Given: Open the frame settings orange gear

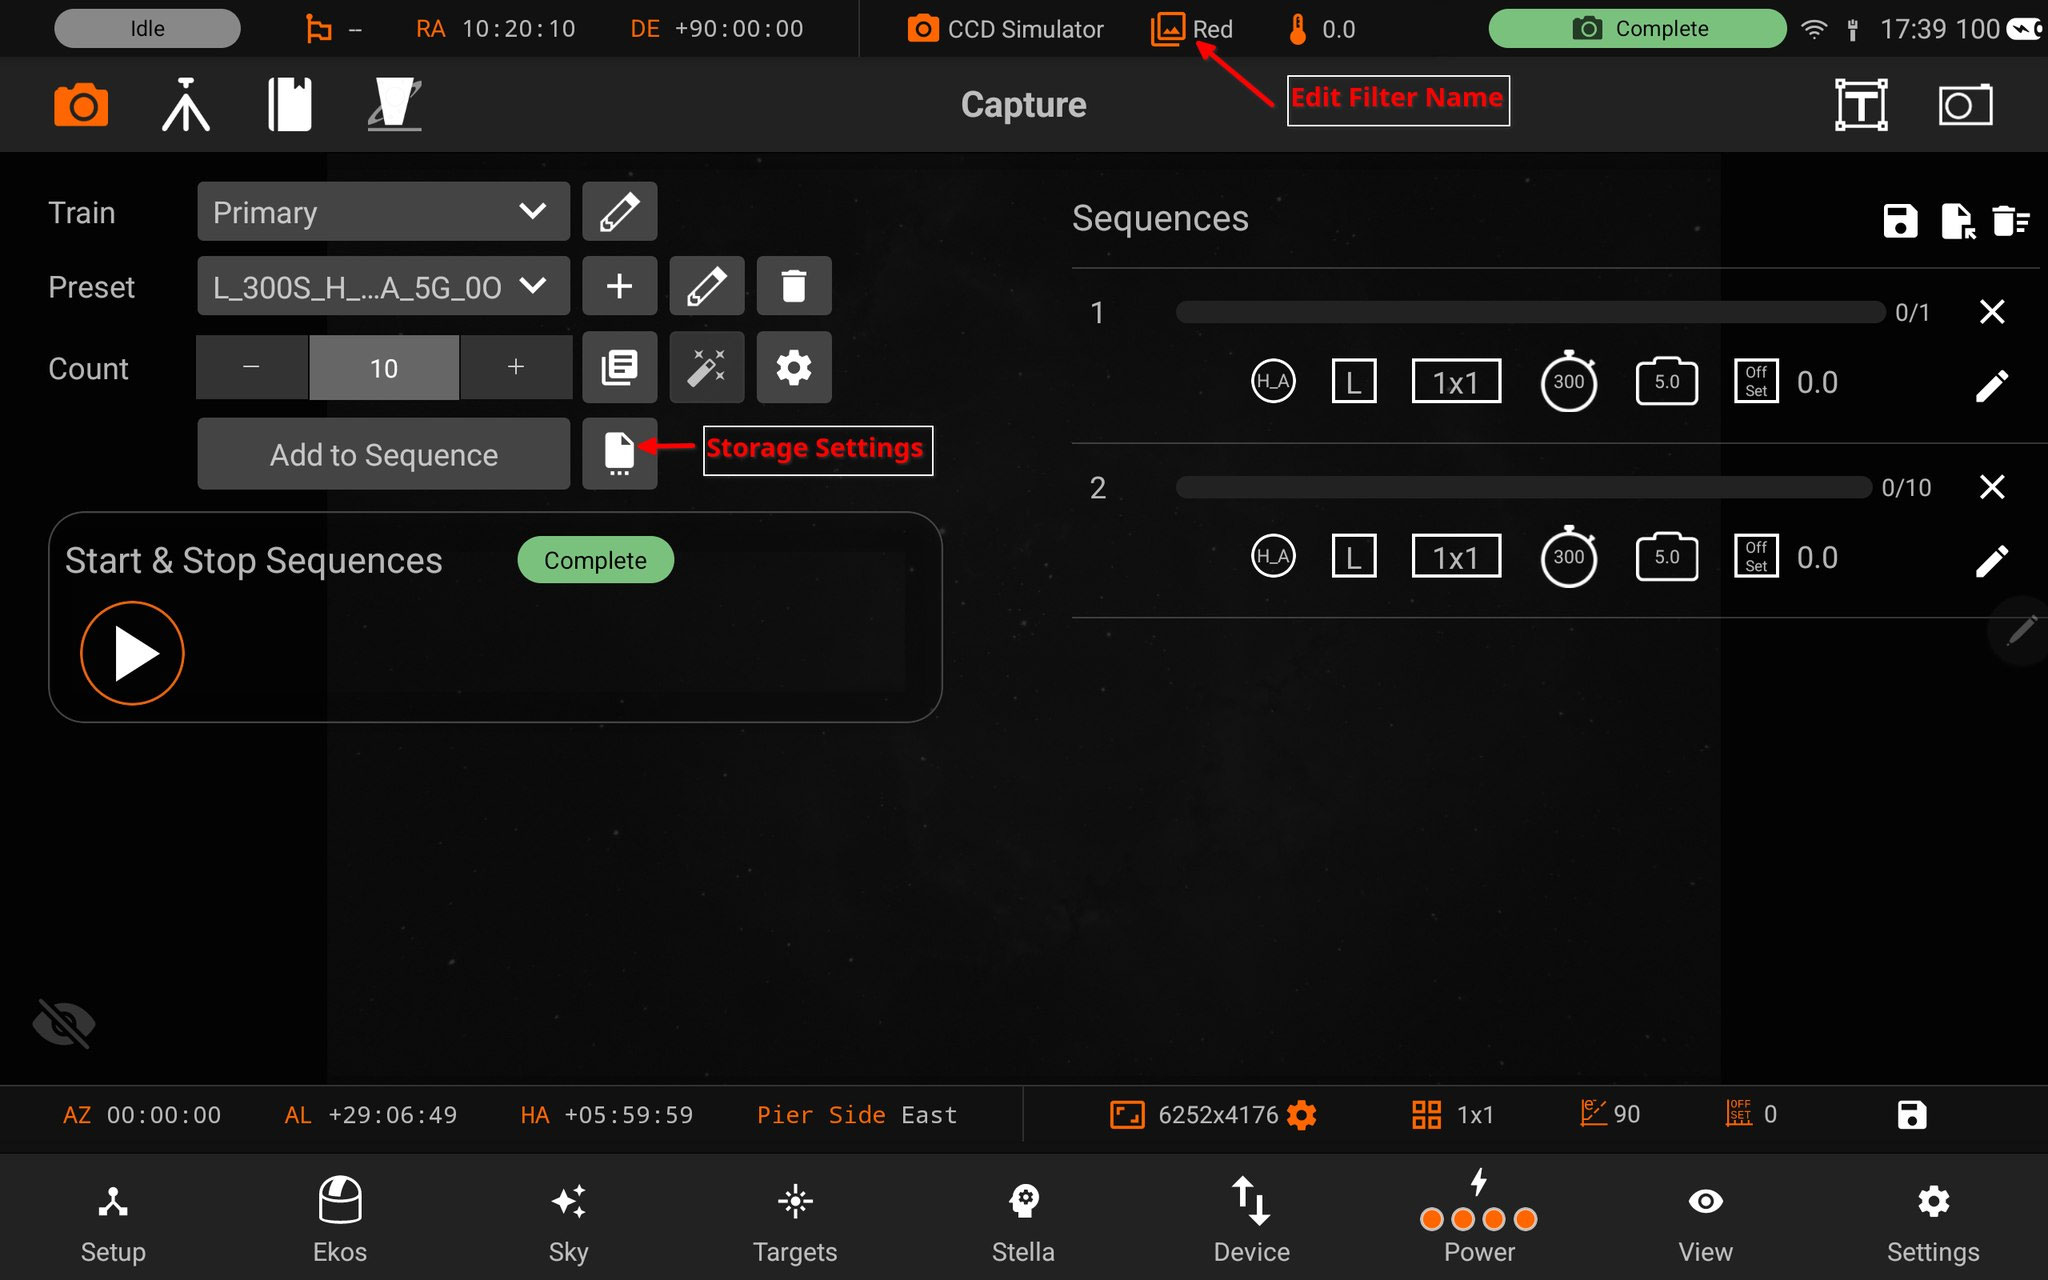Looking at the screenshot, I should pos(1302,1114).
